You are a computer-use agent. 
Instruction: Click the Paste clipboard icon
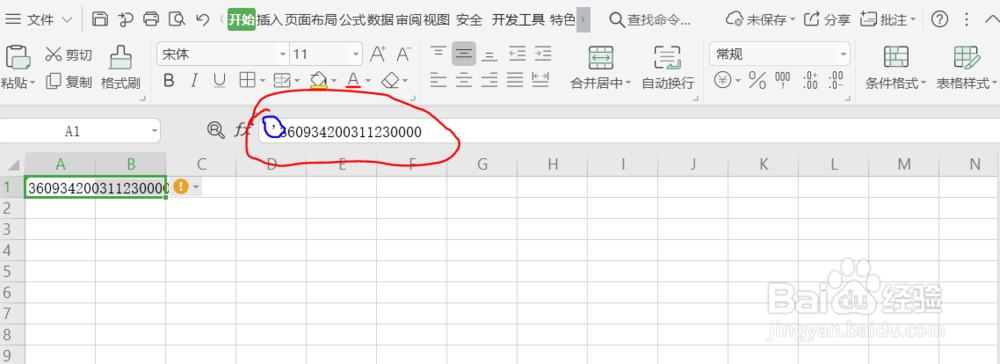(18, 57)
